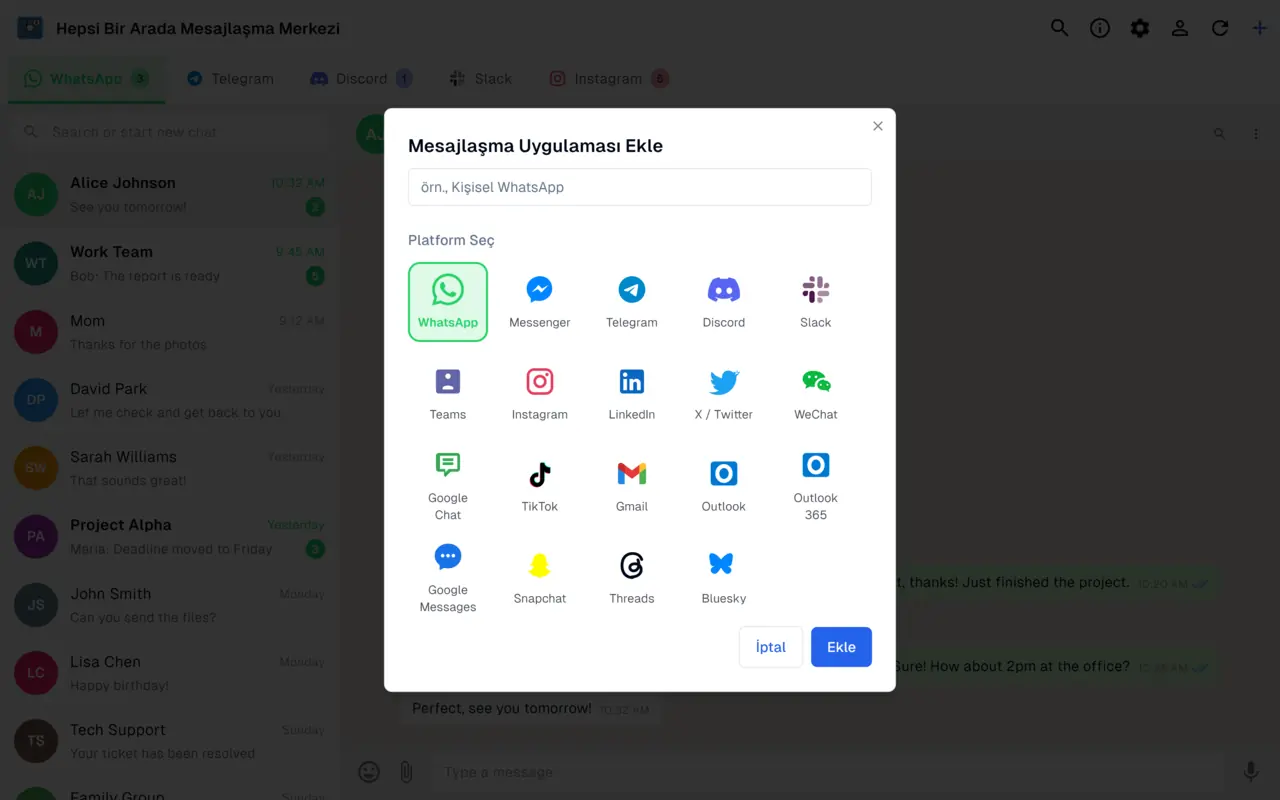Screen dimensions: 1280x800
Task: Choose Outlook 365 platform
Action: [816, 486]
